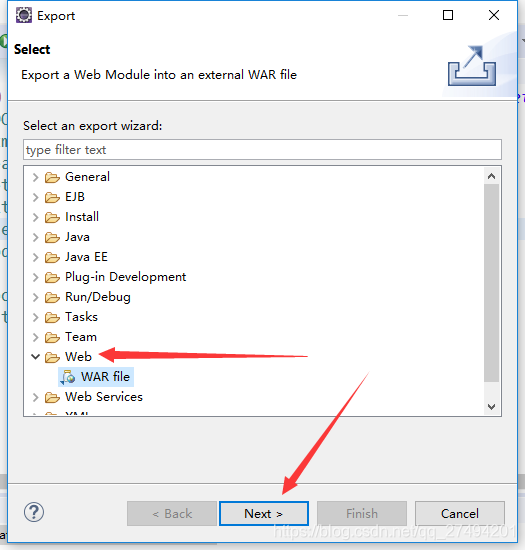The image size is (525, 550).
Task: Click the Cancel button
Action: click(460, 514)
